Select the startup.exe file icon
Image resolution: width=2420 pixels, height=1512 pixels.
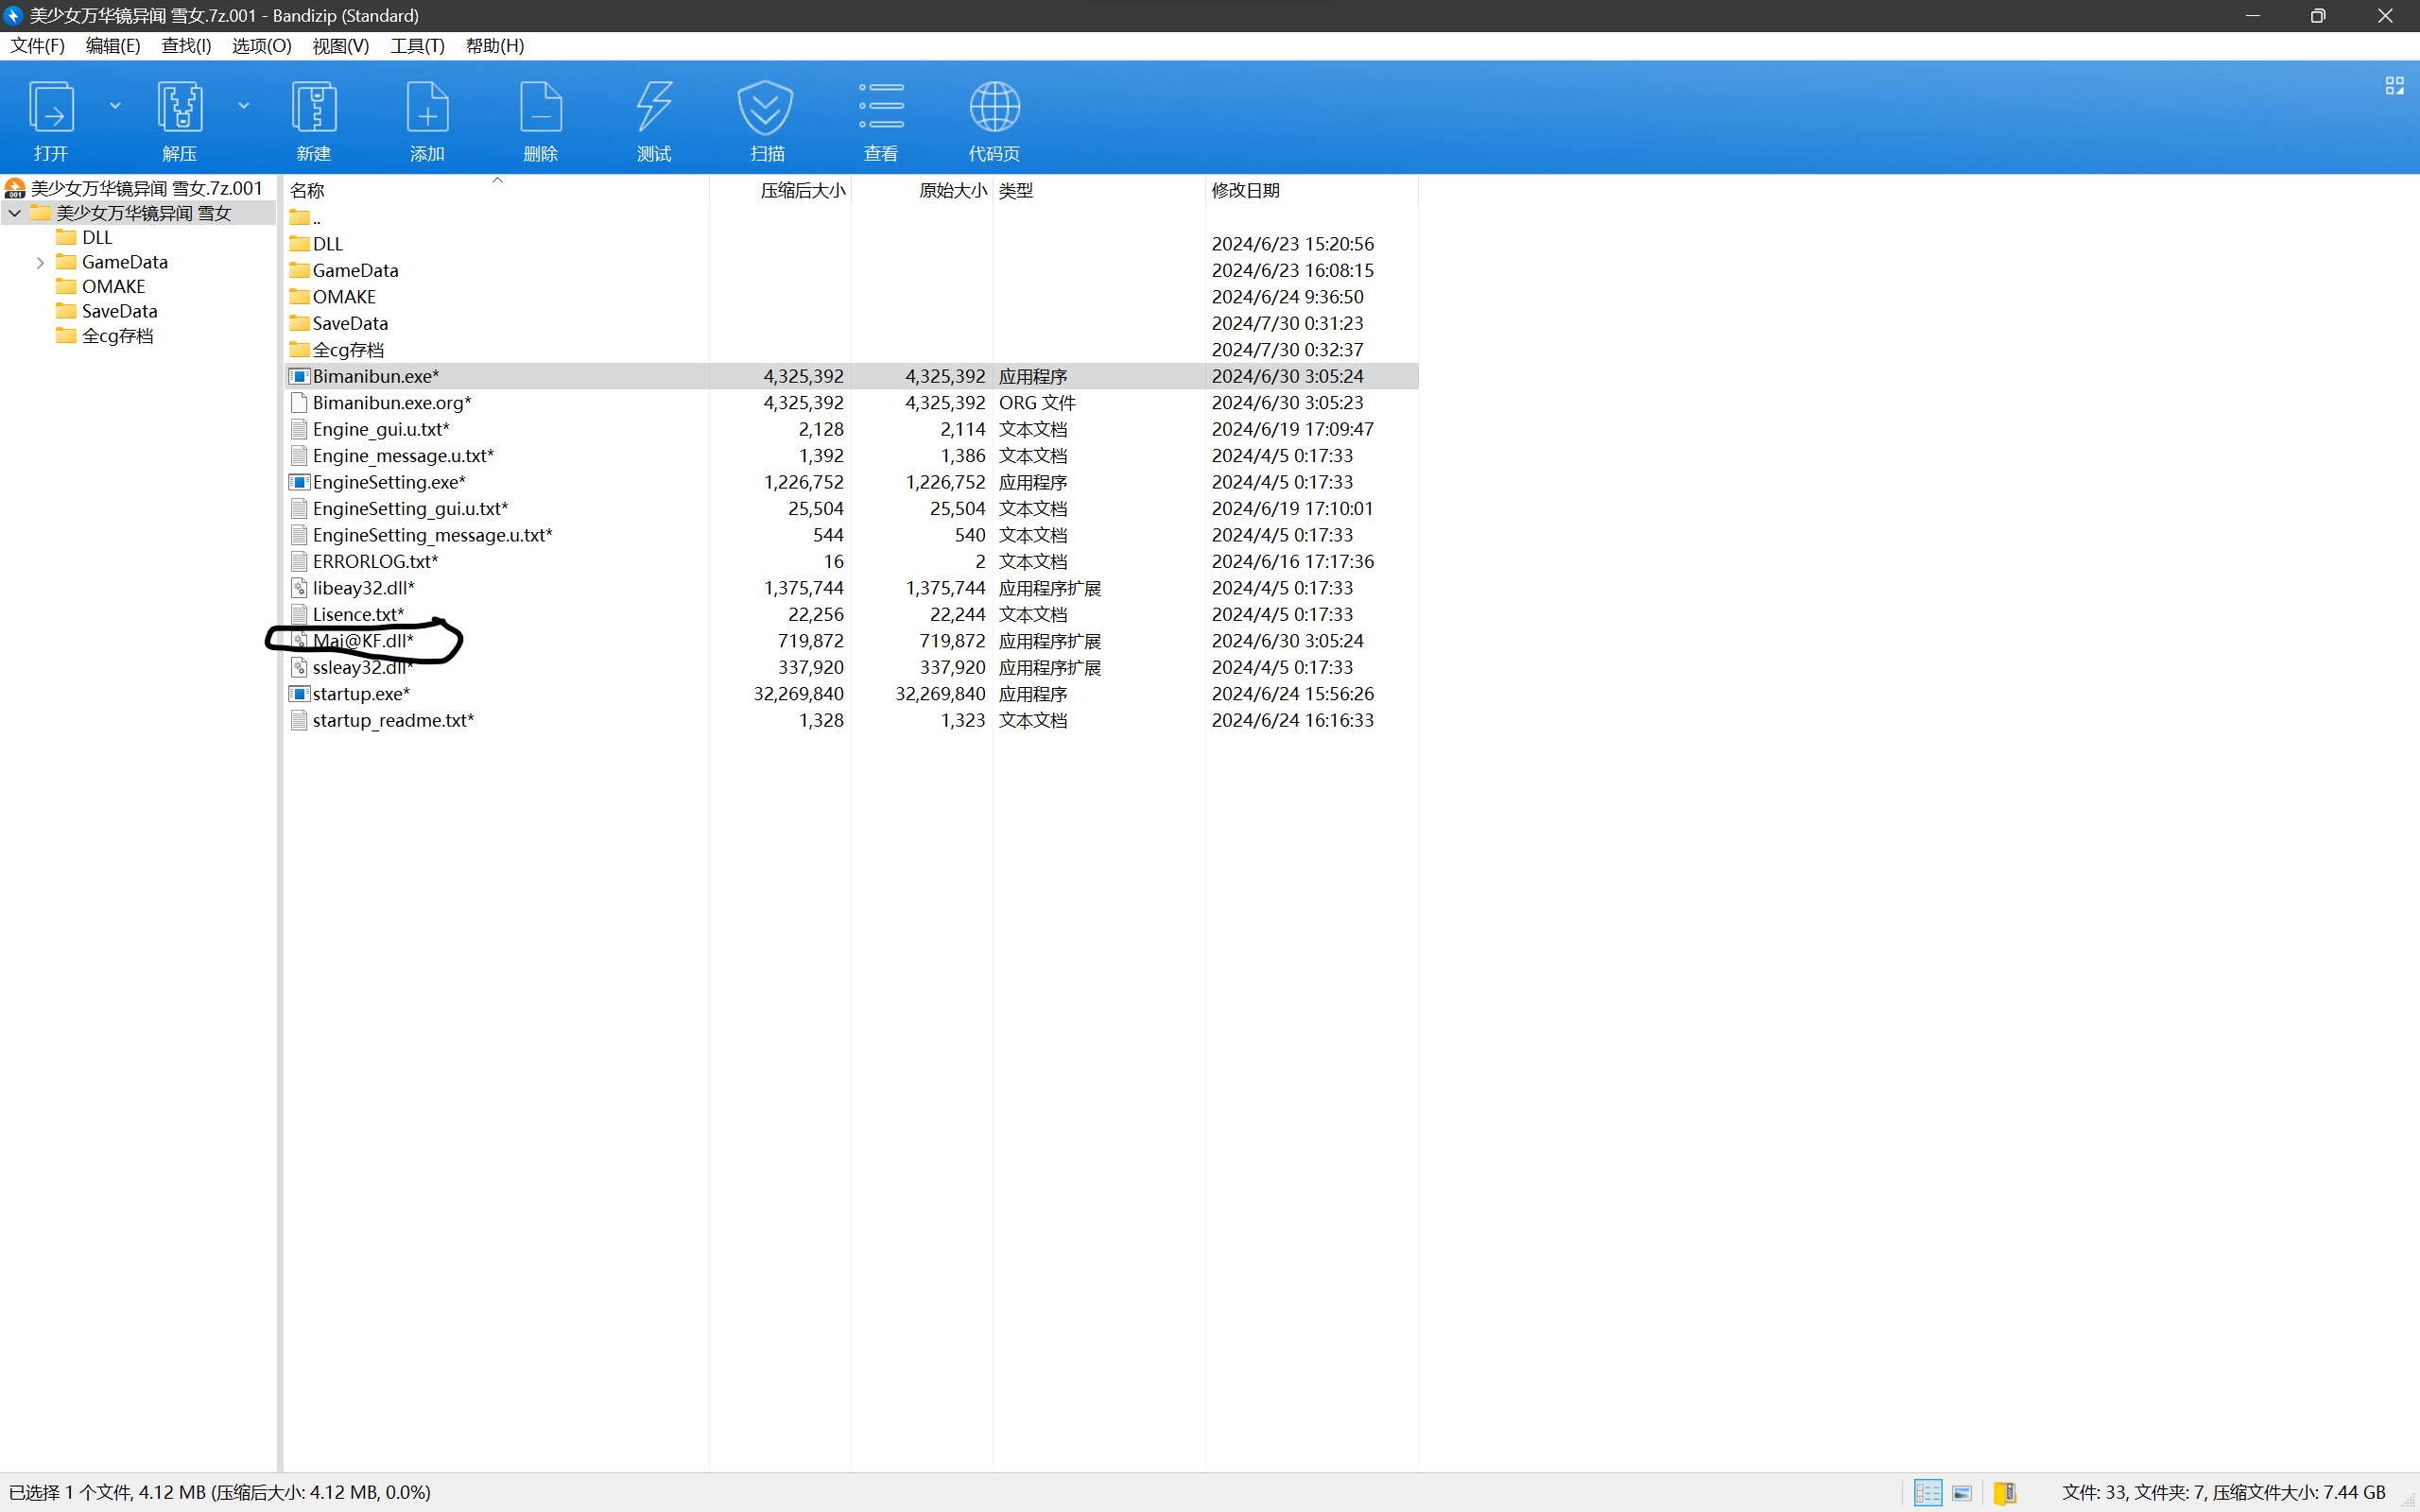(299, 693)
